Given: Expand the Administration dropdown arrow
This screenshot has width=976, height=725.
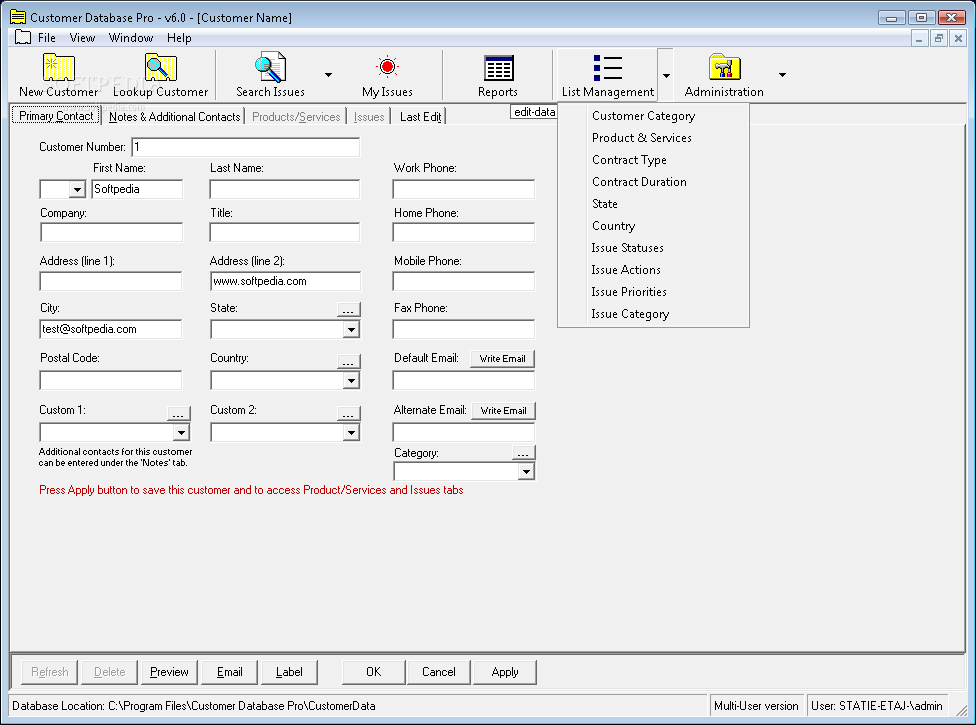Looking at the screenshot, I should tap(782, 75).
